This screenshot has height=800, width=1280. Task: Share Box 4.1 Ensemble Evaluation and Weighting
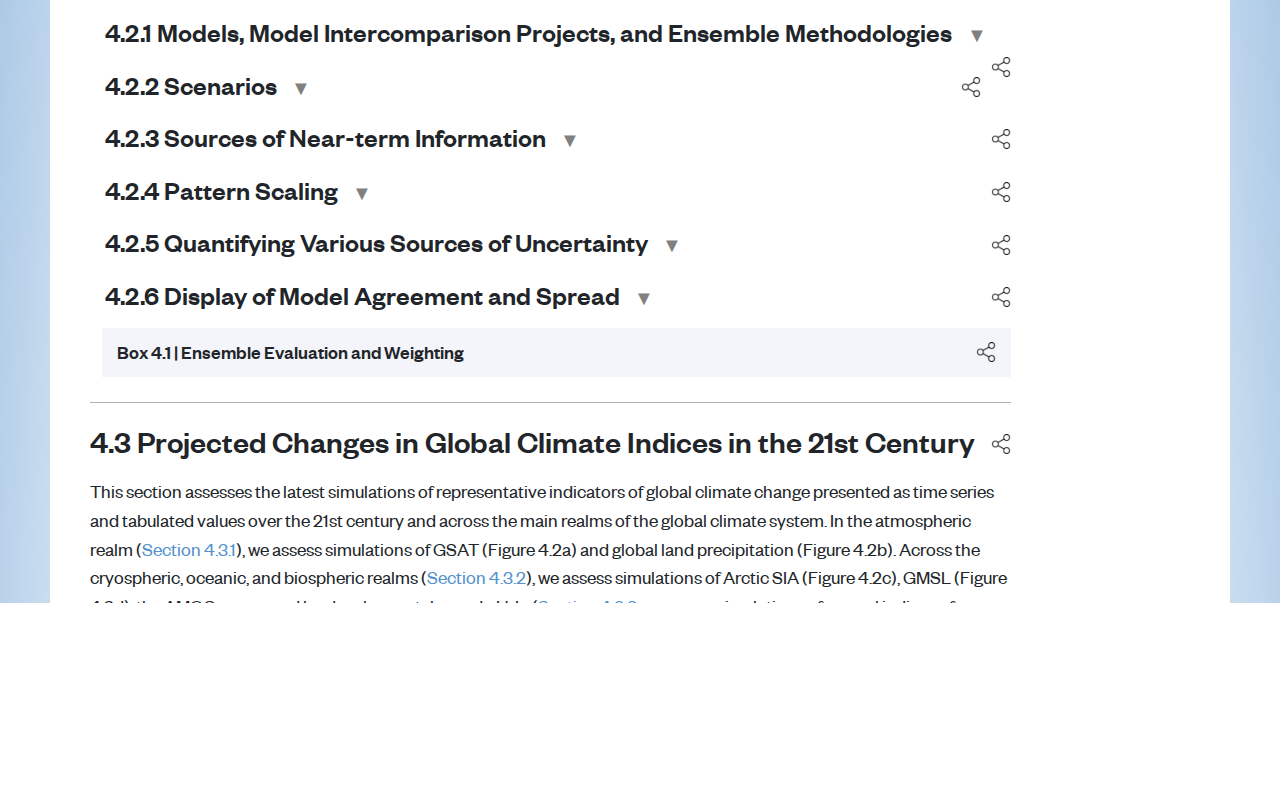[986, 352]
